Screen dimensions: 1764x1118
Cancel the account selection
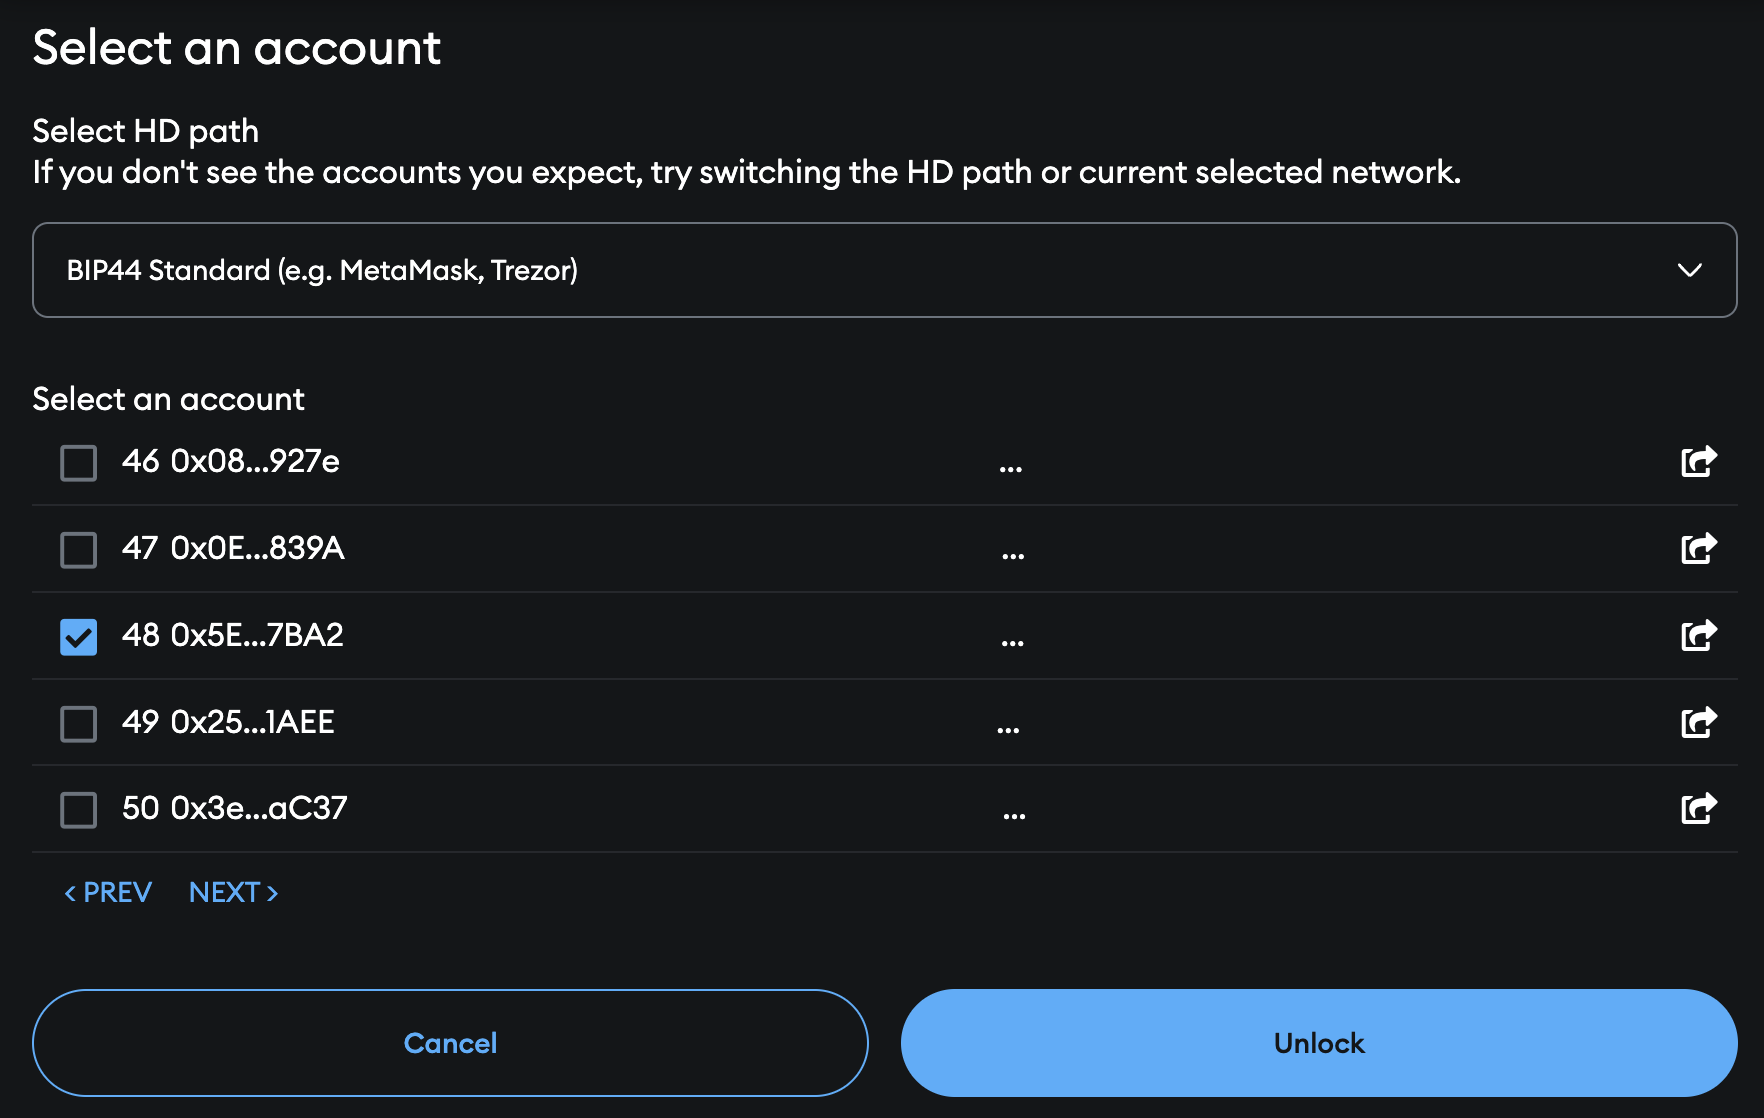(450, 1043)
